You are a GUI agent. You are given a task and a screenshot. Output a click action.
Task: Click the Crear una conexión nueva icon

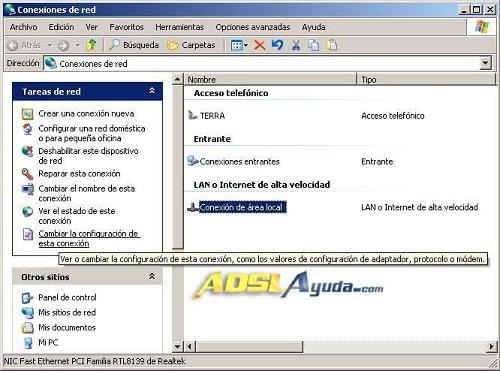(x=27, y=114)
